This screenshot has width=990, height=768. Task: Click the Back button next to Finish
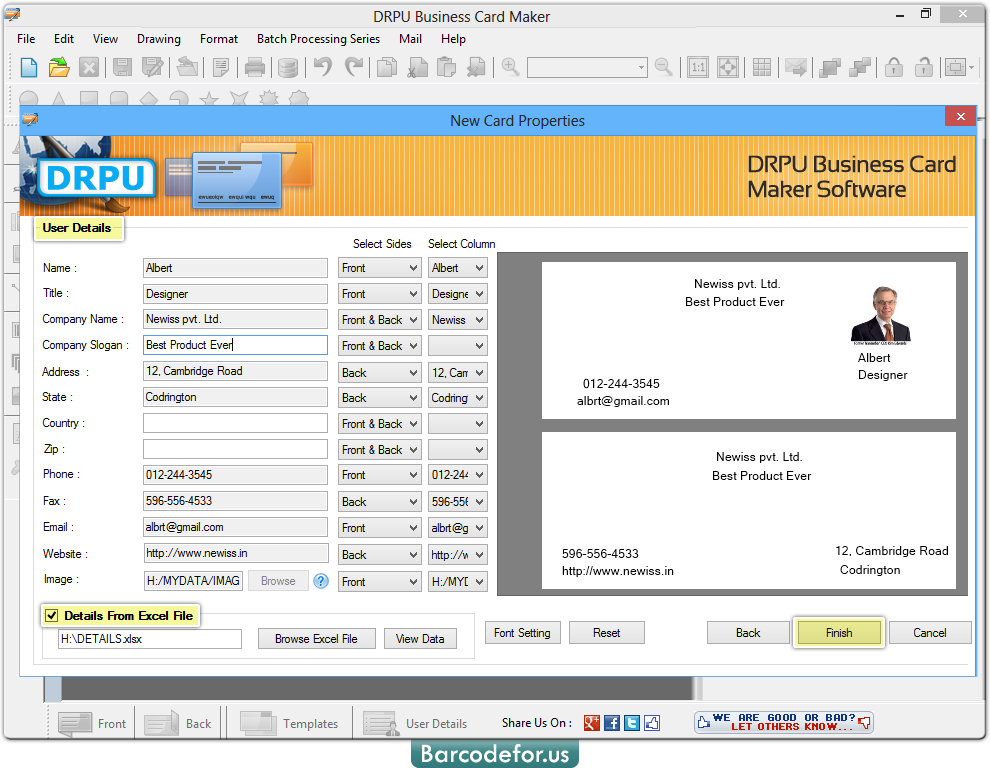coord(748,633)
